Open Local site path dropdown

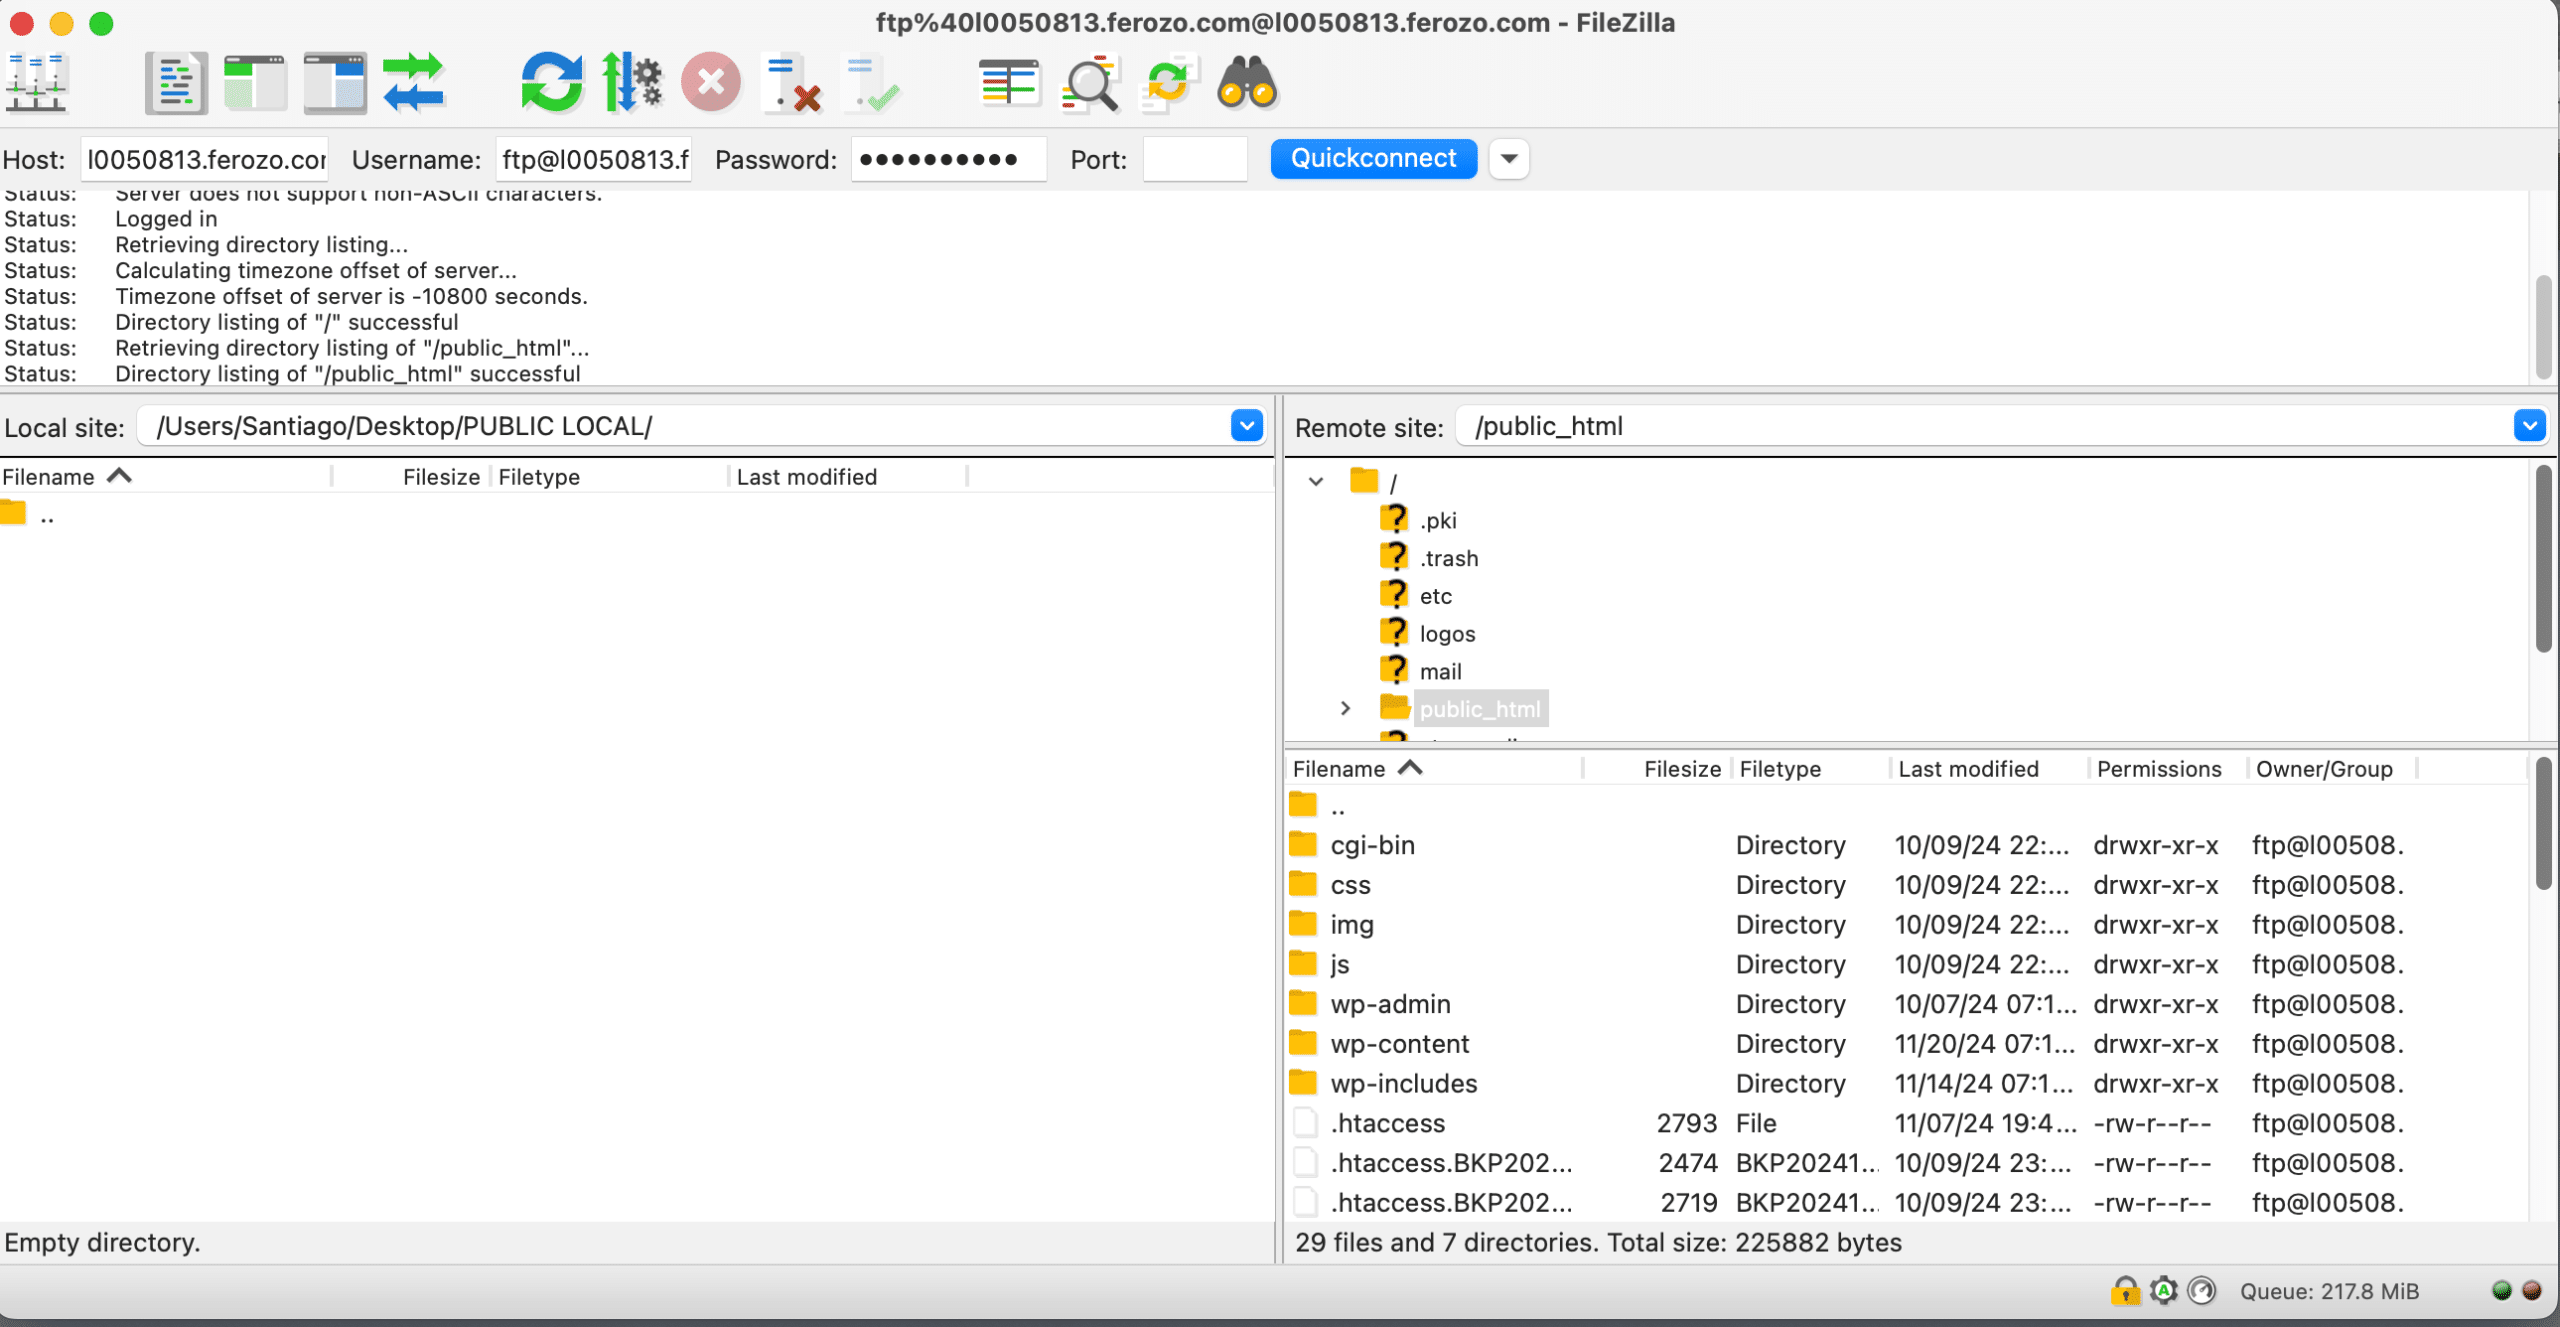coord(1246,426)
